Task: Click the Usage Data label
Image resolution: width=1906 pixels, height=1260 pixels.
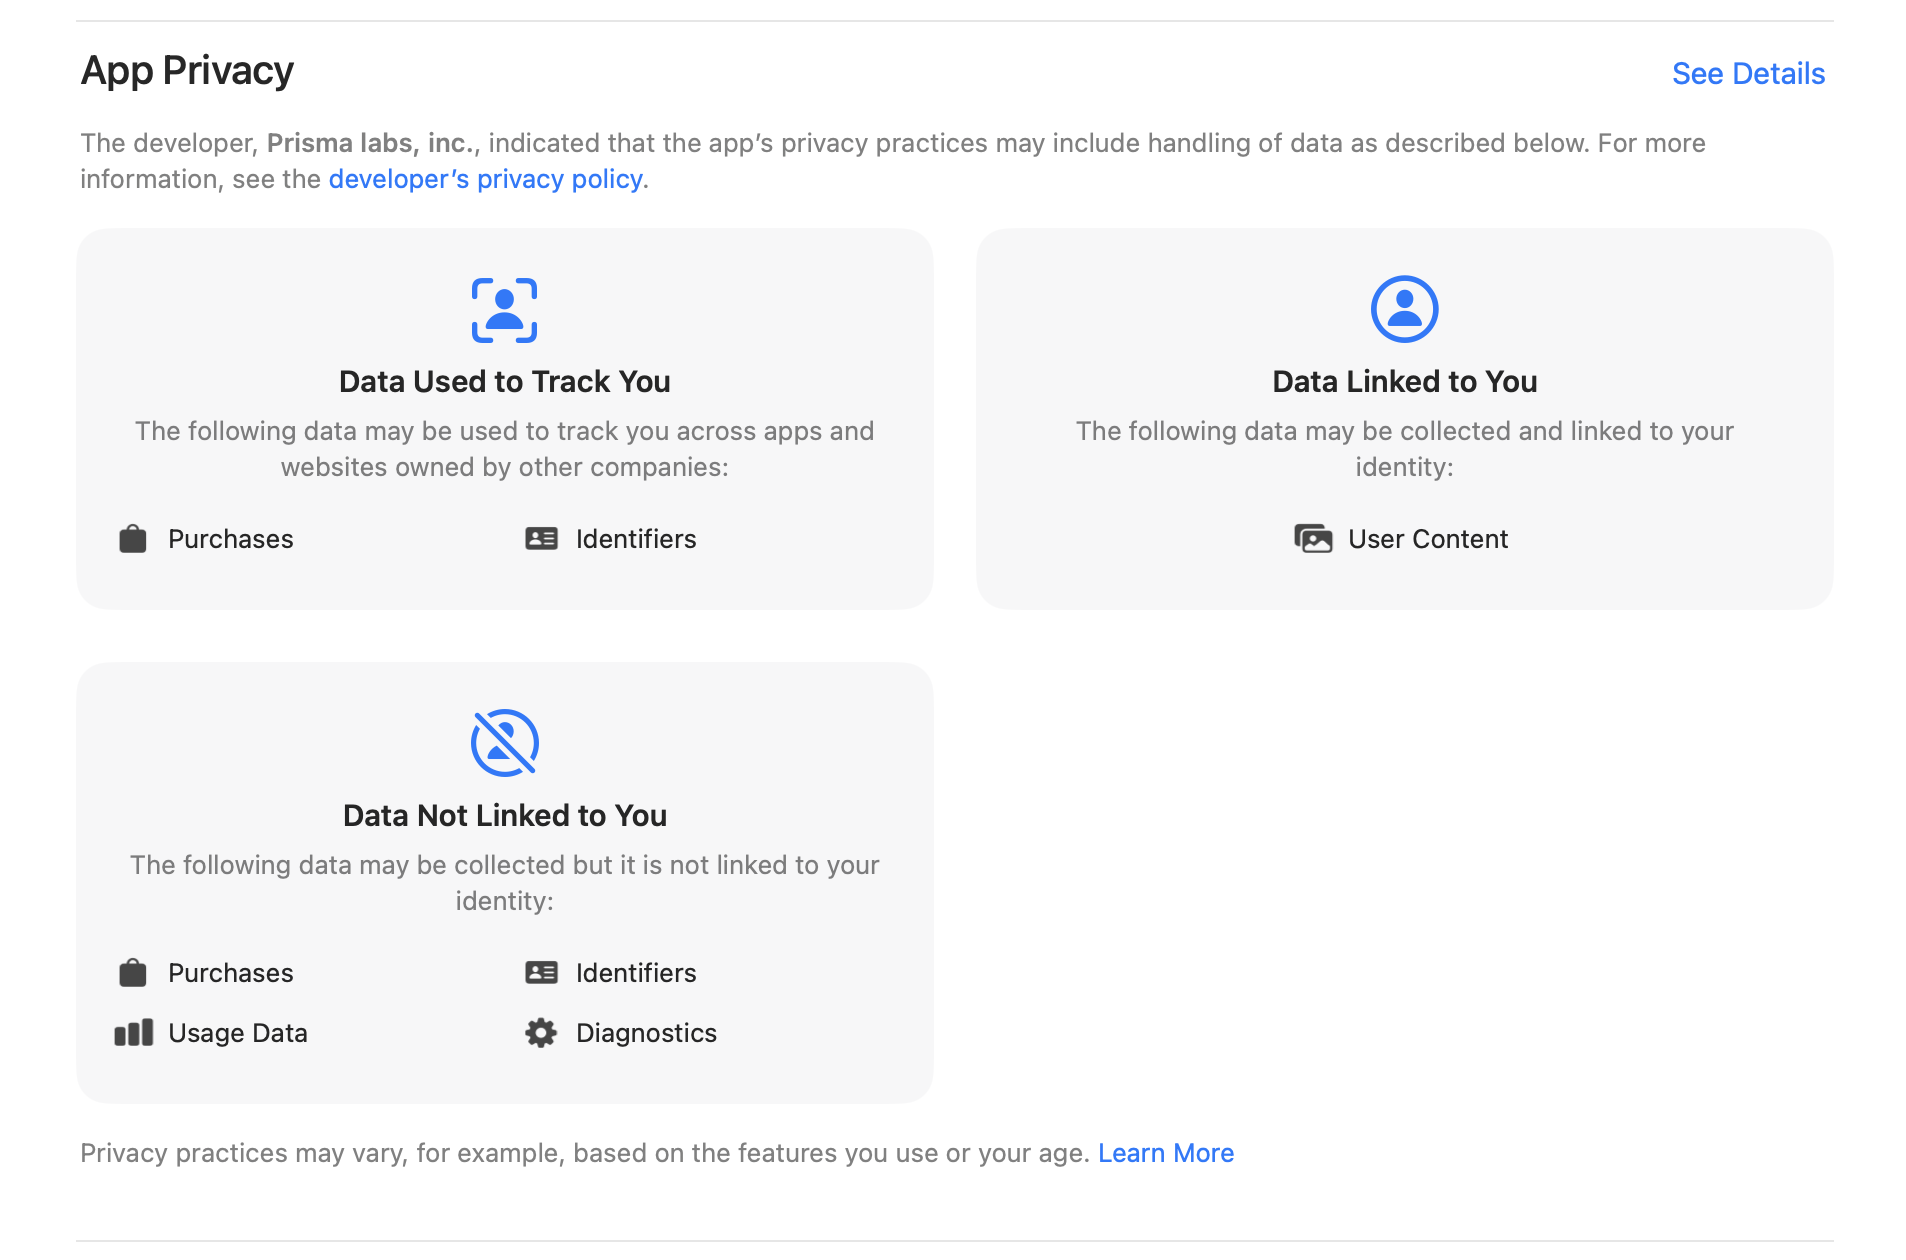Action: click(238, 1033)
